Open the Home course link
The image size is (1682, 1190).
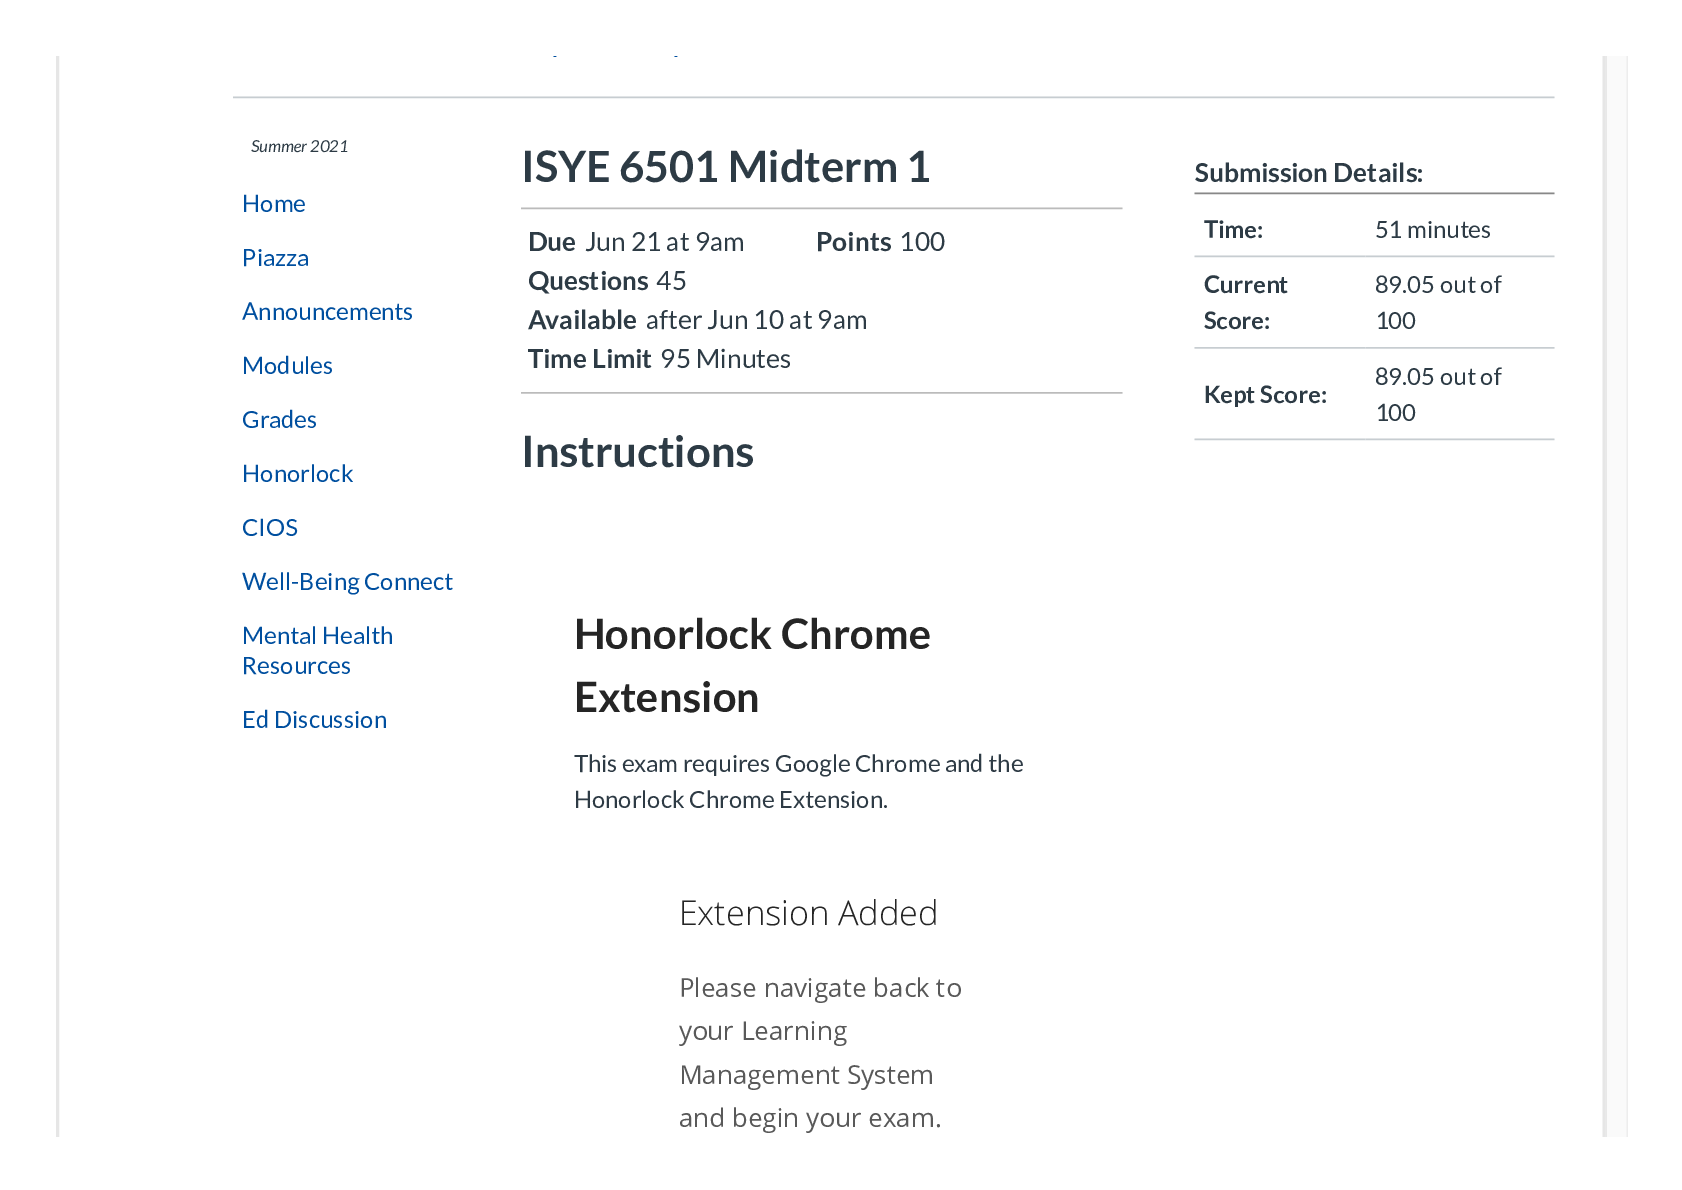click(273, 203)
